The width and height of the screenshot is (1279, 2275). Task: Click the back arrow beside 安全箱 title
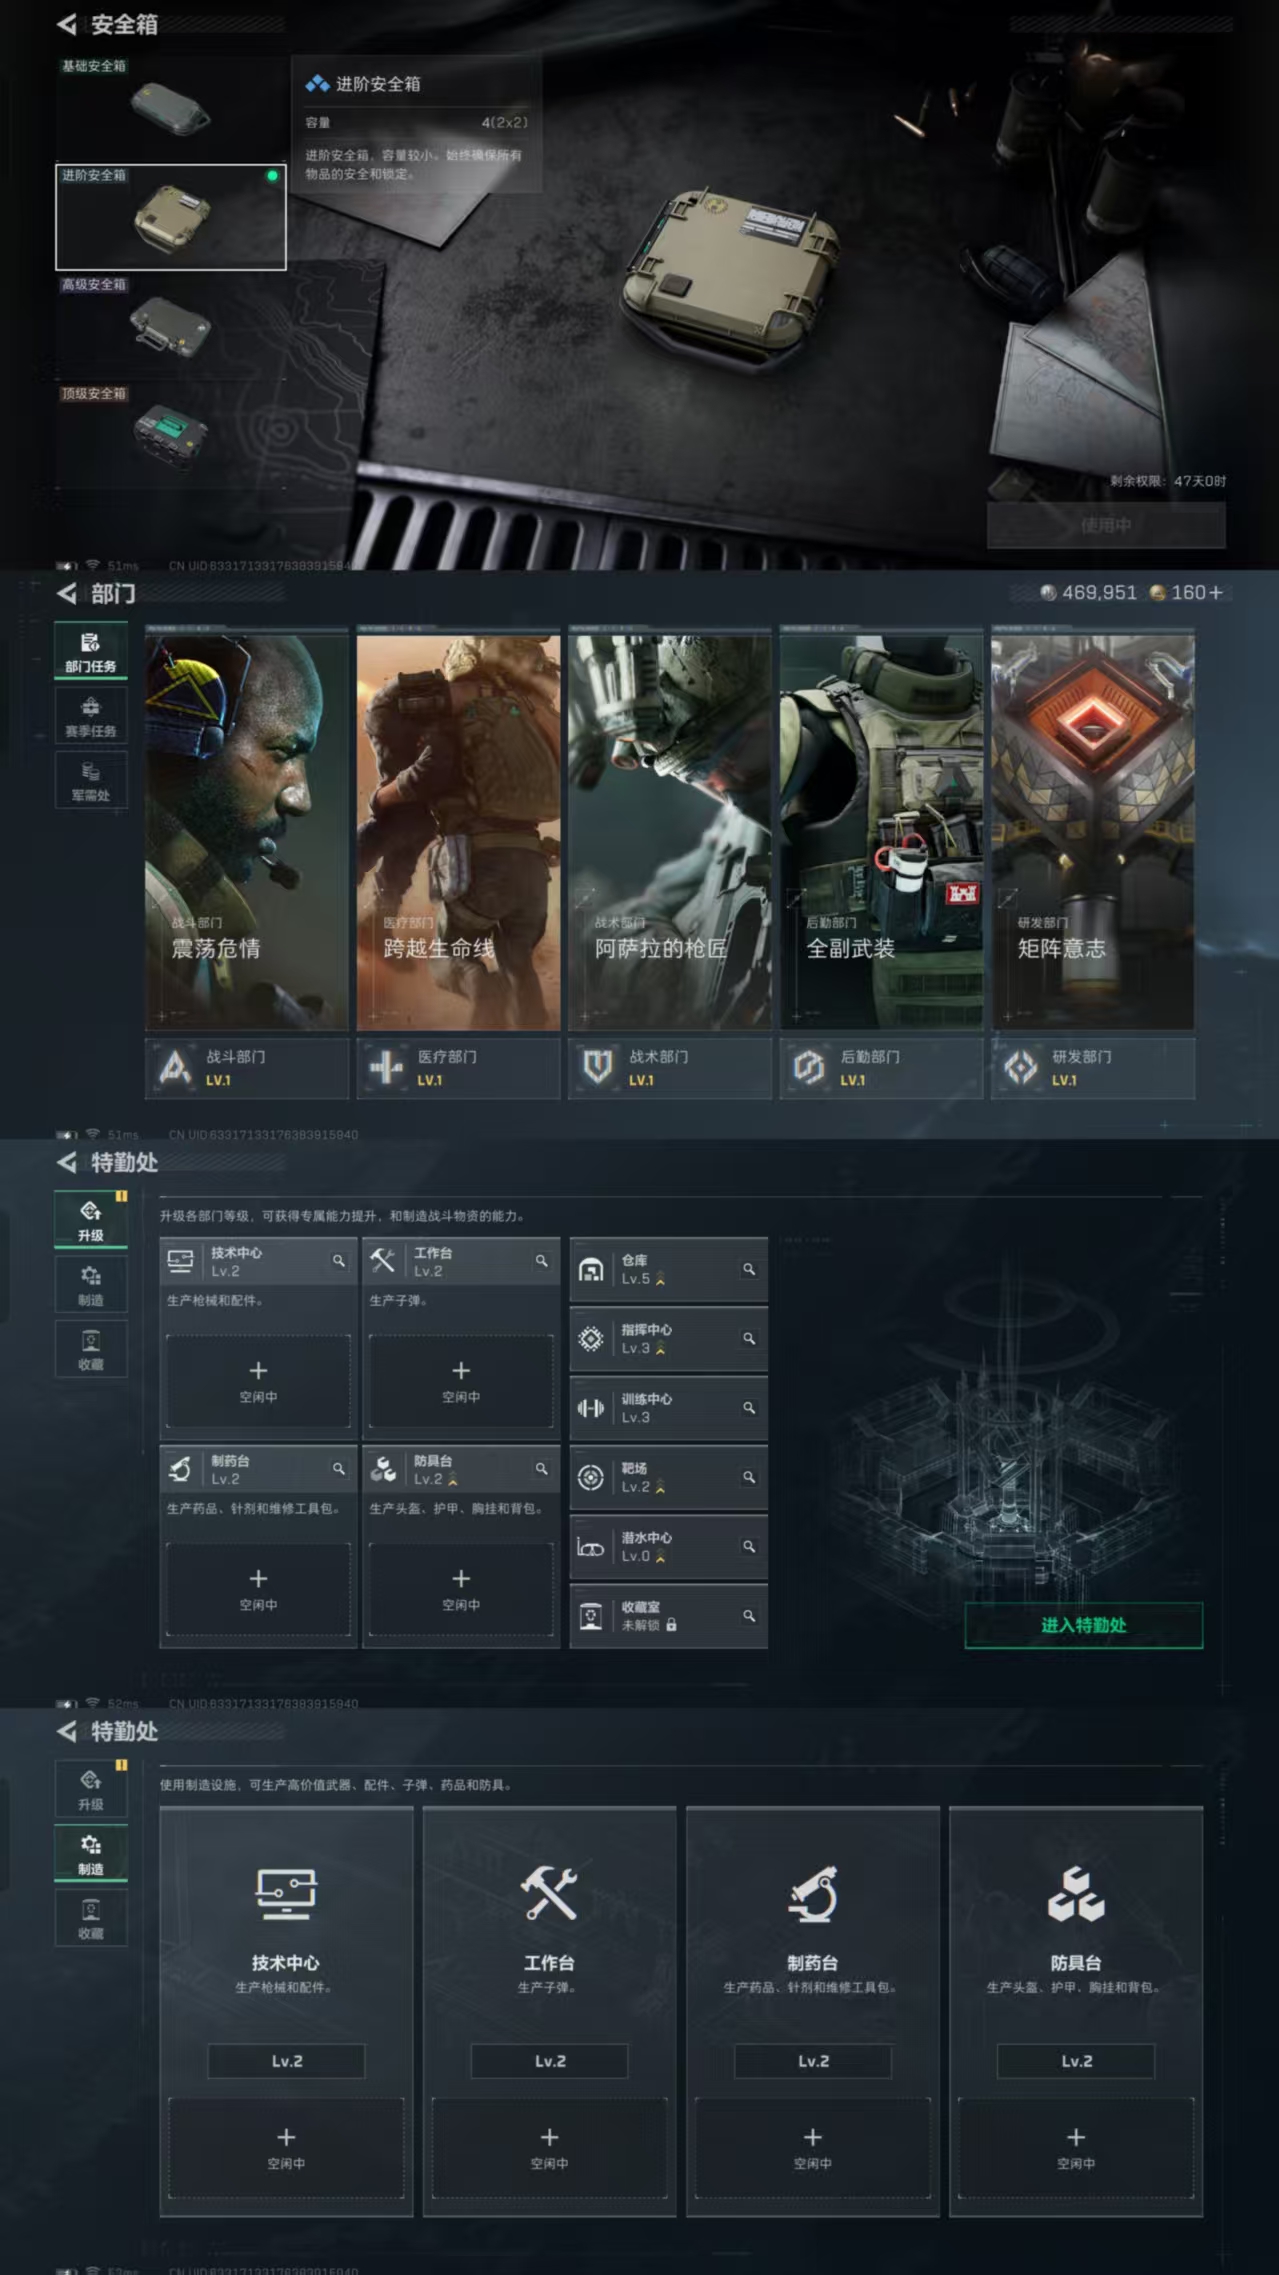[x=67, y=24]
